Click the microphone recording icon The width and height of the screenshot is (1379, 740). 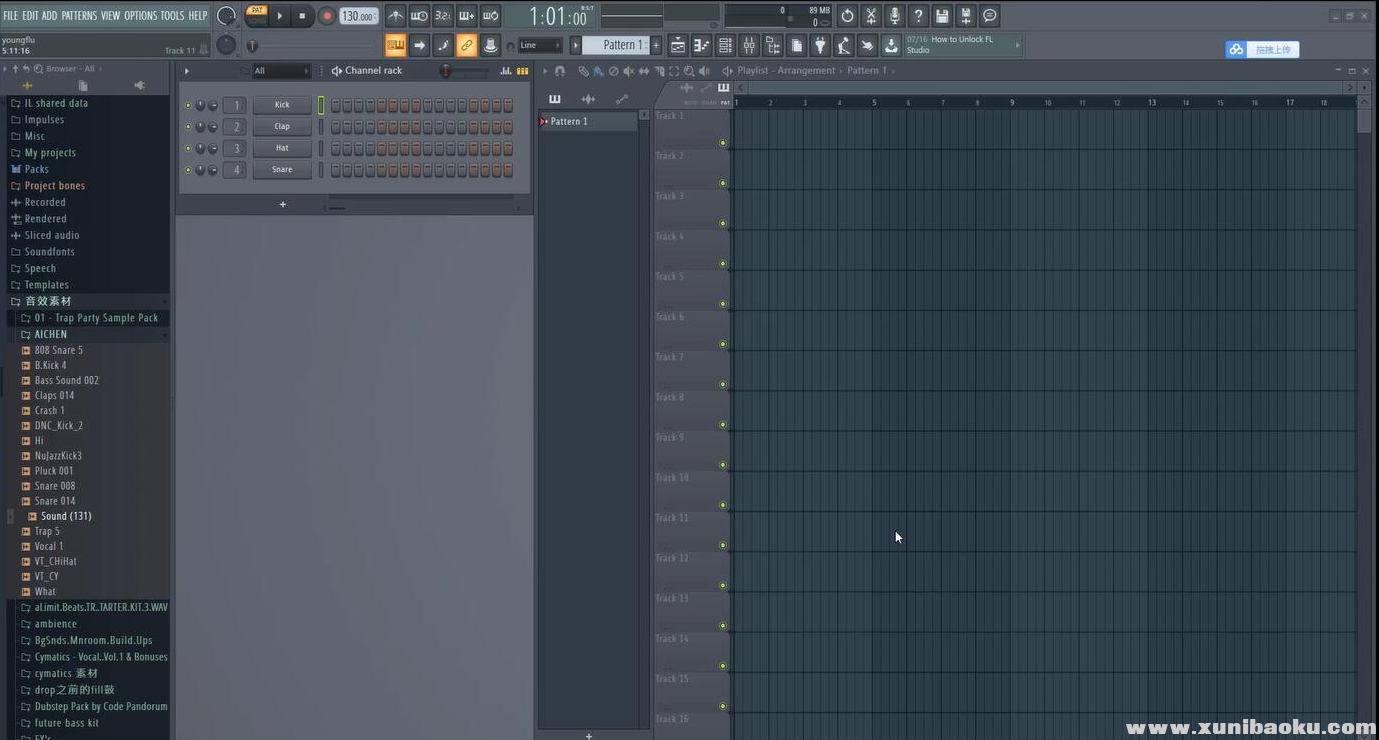[895, 16]
